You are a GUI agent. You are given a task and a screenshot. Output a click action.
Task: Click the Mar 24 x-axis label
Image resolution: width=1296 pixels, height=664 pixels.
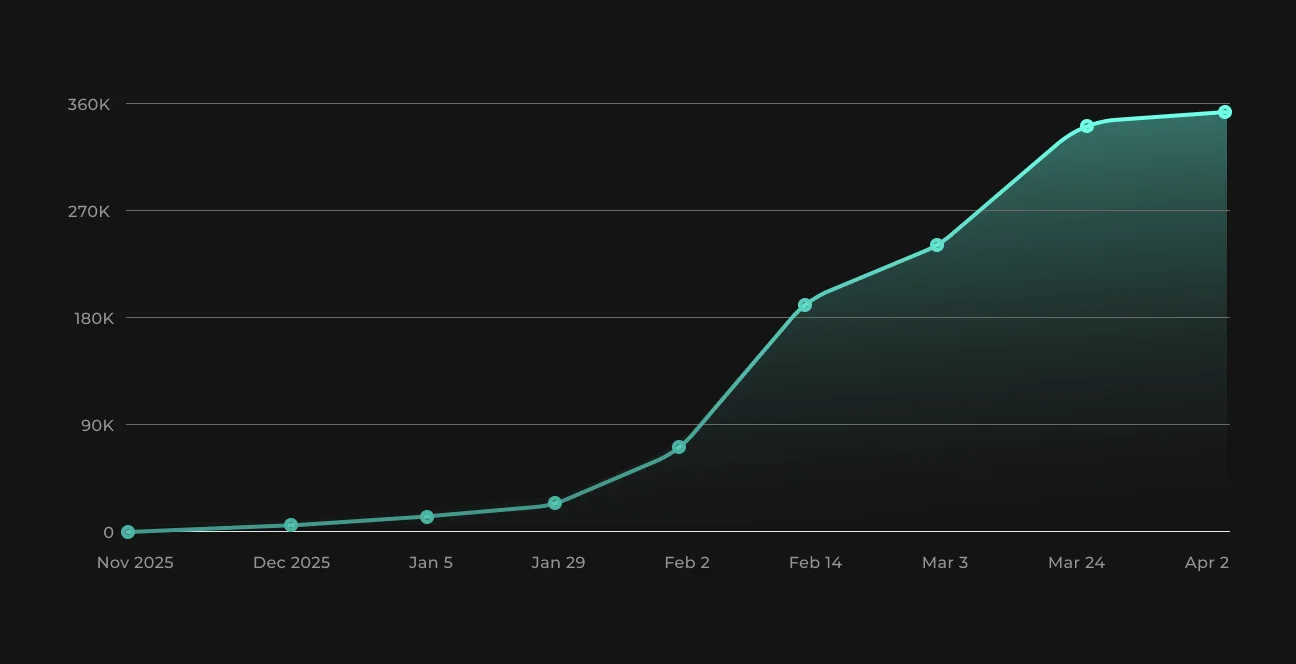[1076, 563]
